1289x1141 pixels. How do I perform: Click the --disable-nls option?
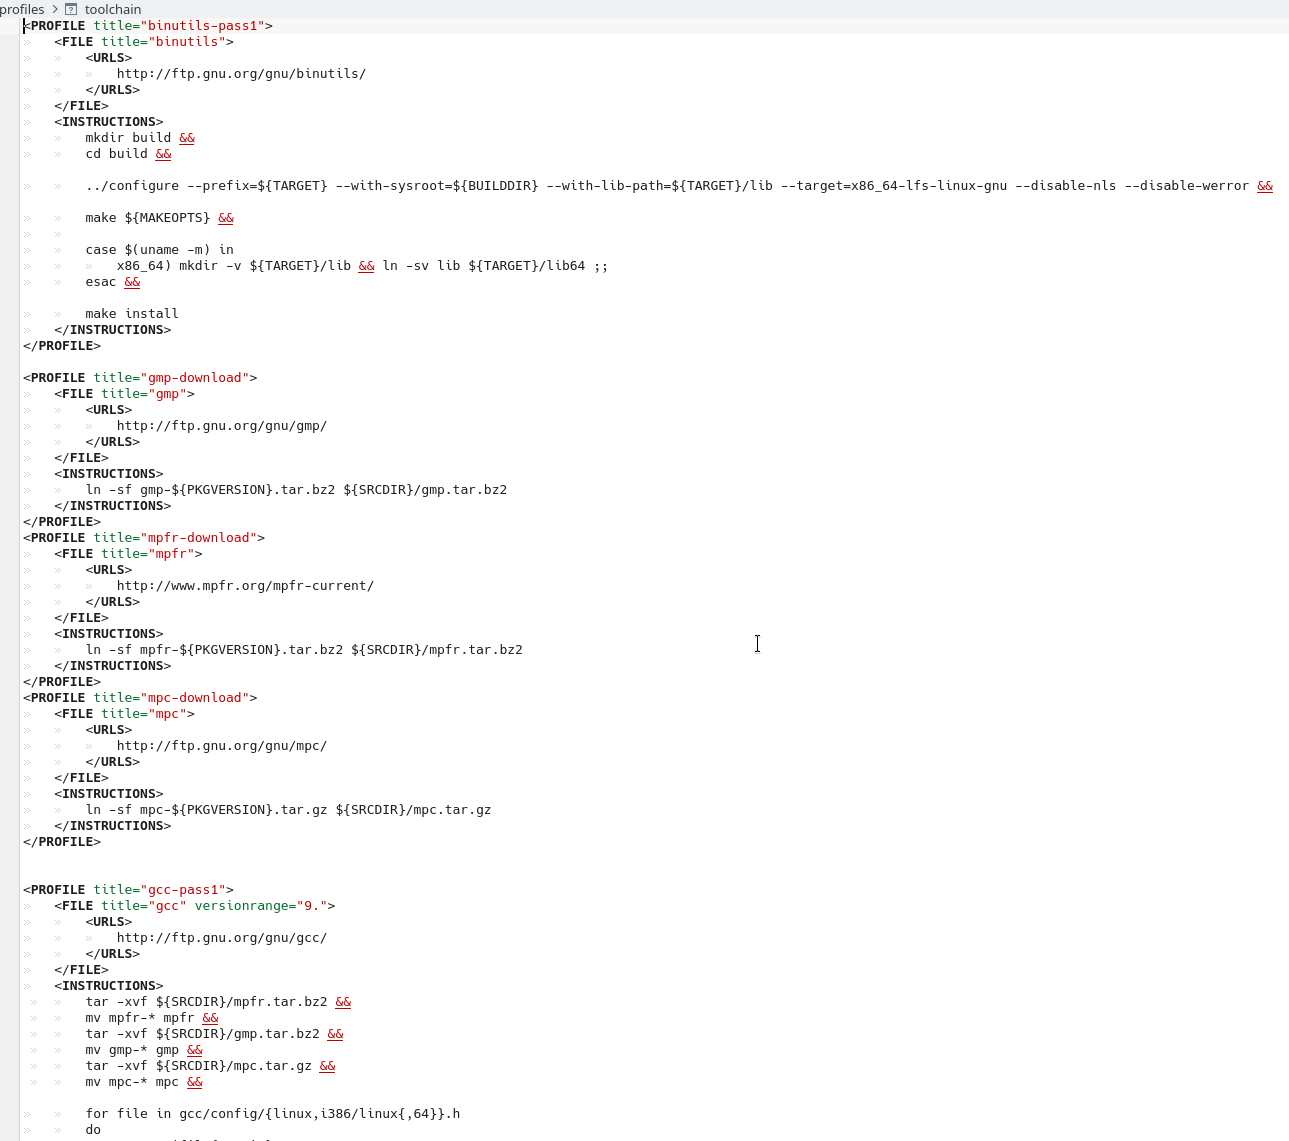(x=1066, y=186)
